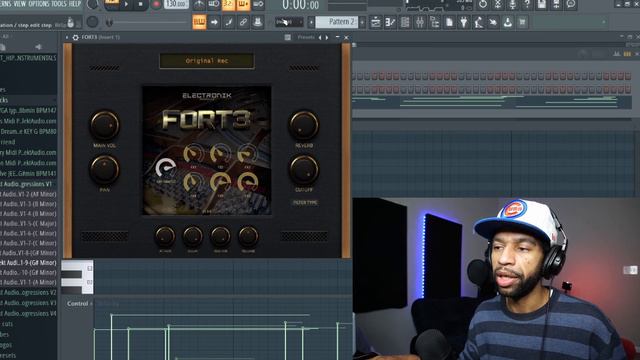The width and height of the screenshot is (640, 360).
Task: Click the arrow right of Pattern 2
Action: click(362, 22)
